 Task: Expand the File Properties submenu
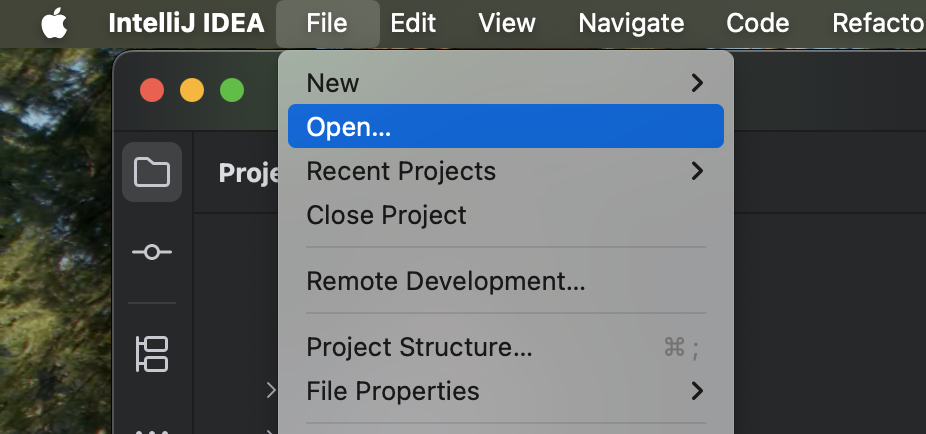pos(698,390)
